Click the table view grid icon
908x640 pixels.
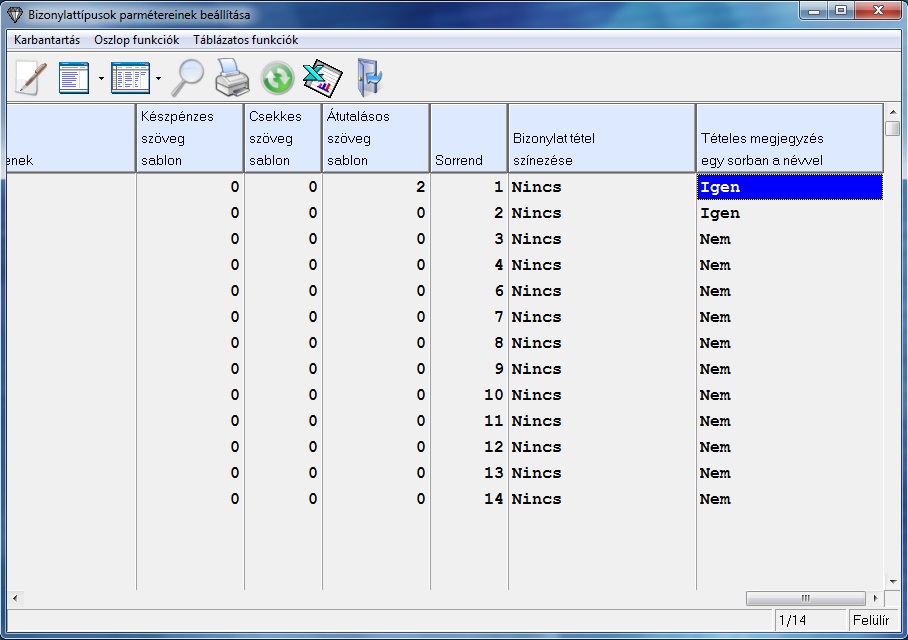[130, 77]
